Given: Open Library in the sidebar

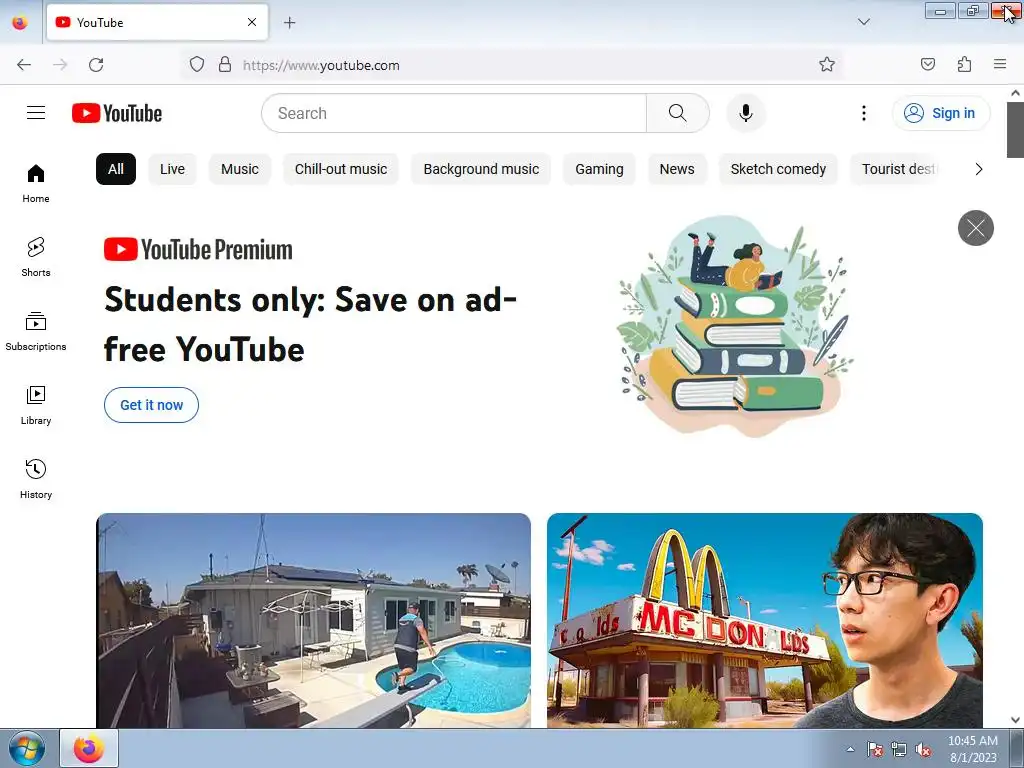Looking at the screenshot, I should pyautogui.click(x=36, y=406).
